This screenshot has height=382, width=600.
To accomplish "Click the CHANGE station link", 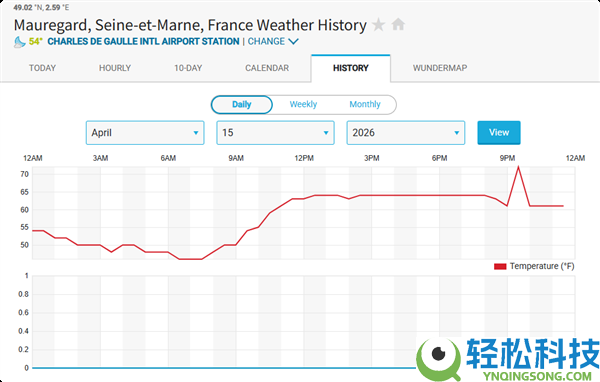I will pos(266,41).
